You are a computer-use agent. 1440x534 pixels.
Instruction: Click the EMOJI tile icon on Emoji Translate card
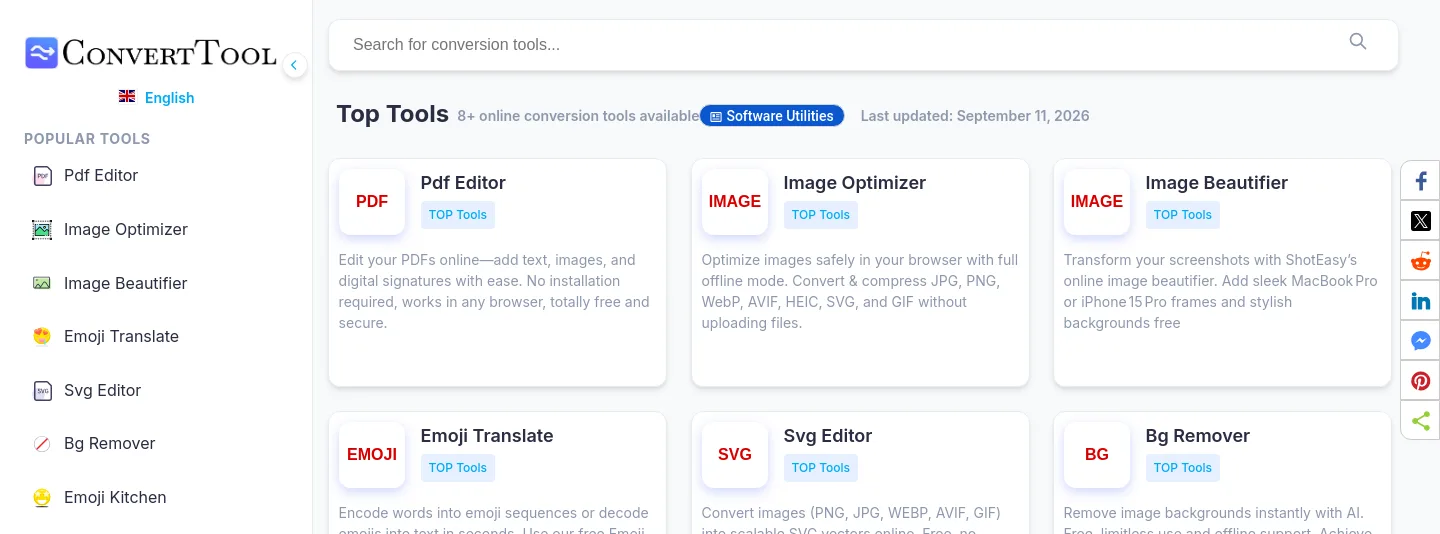pyautogui.click(x=372, y=455)
